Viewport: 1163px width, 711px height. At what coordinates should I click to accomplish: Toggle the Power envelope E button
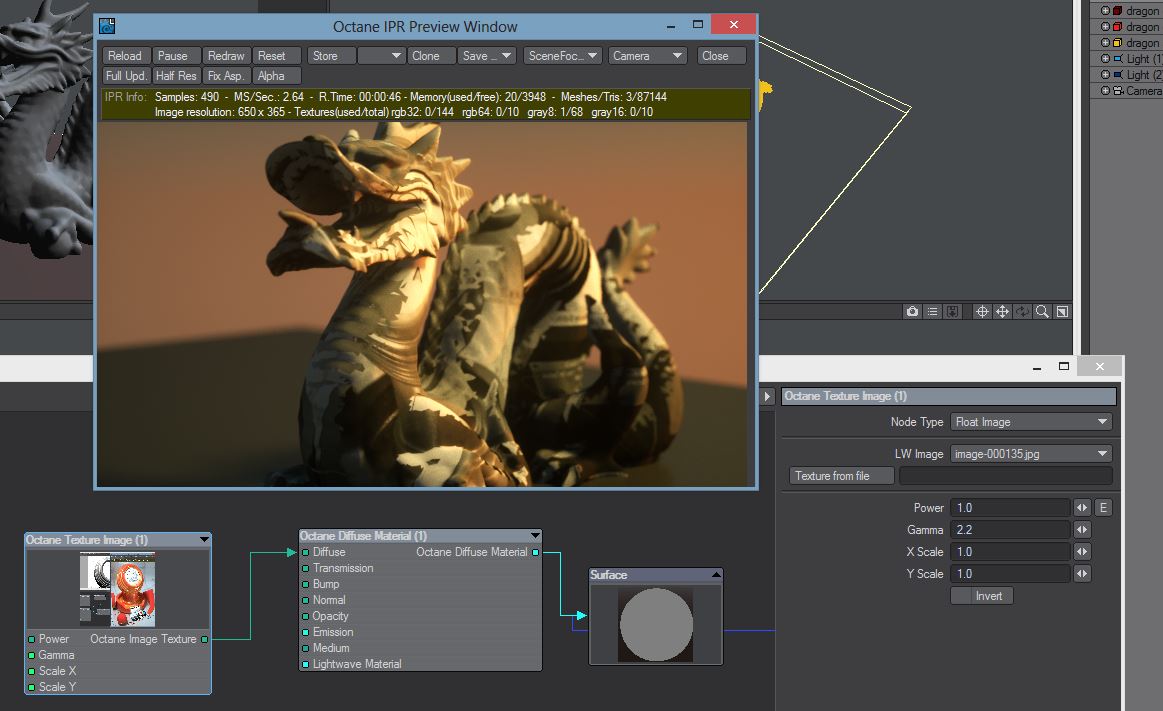(1103, 508)
